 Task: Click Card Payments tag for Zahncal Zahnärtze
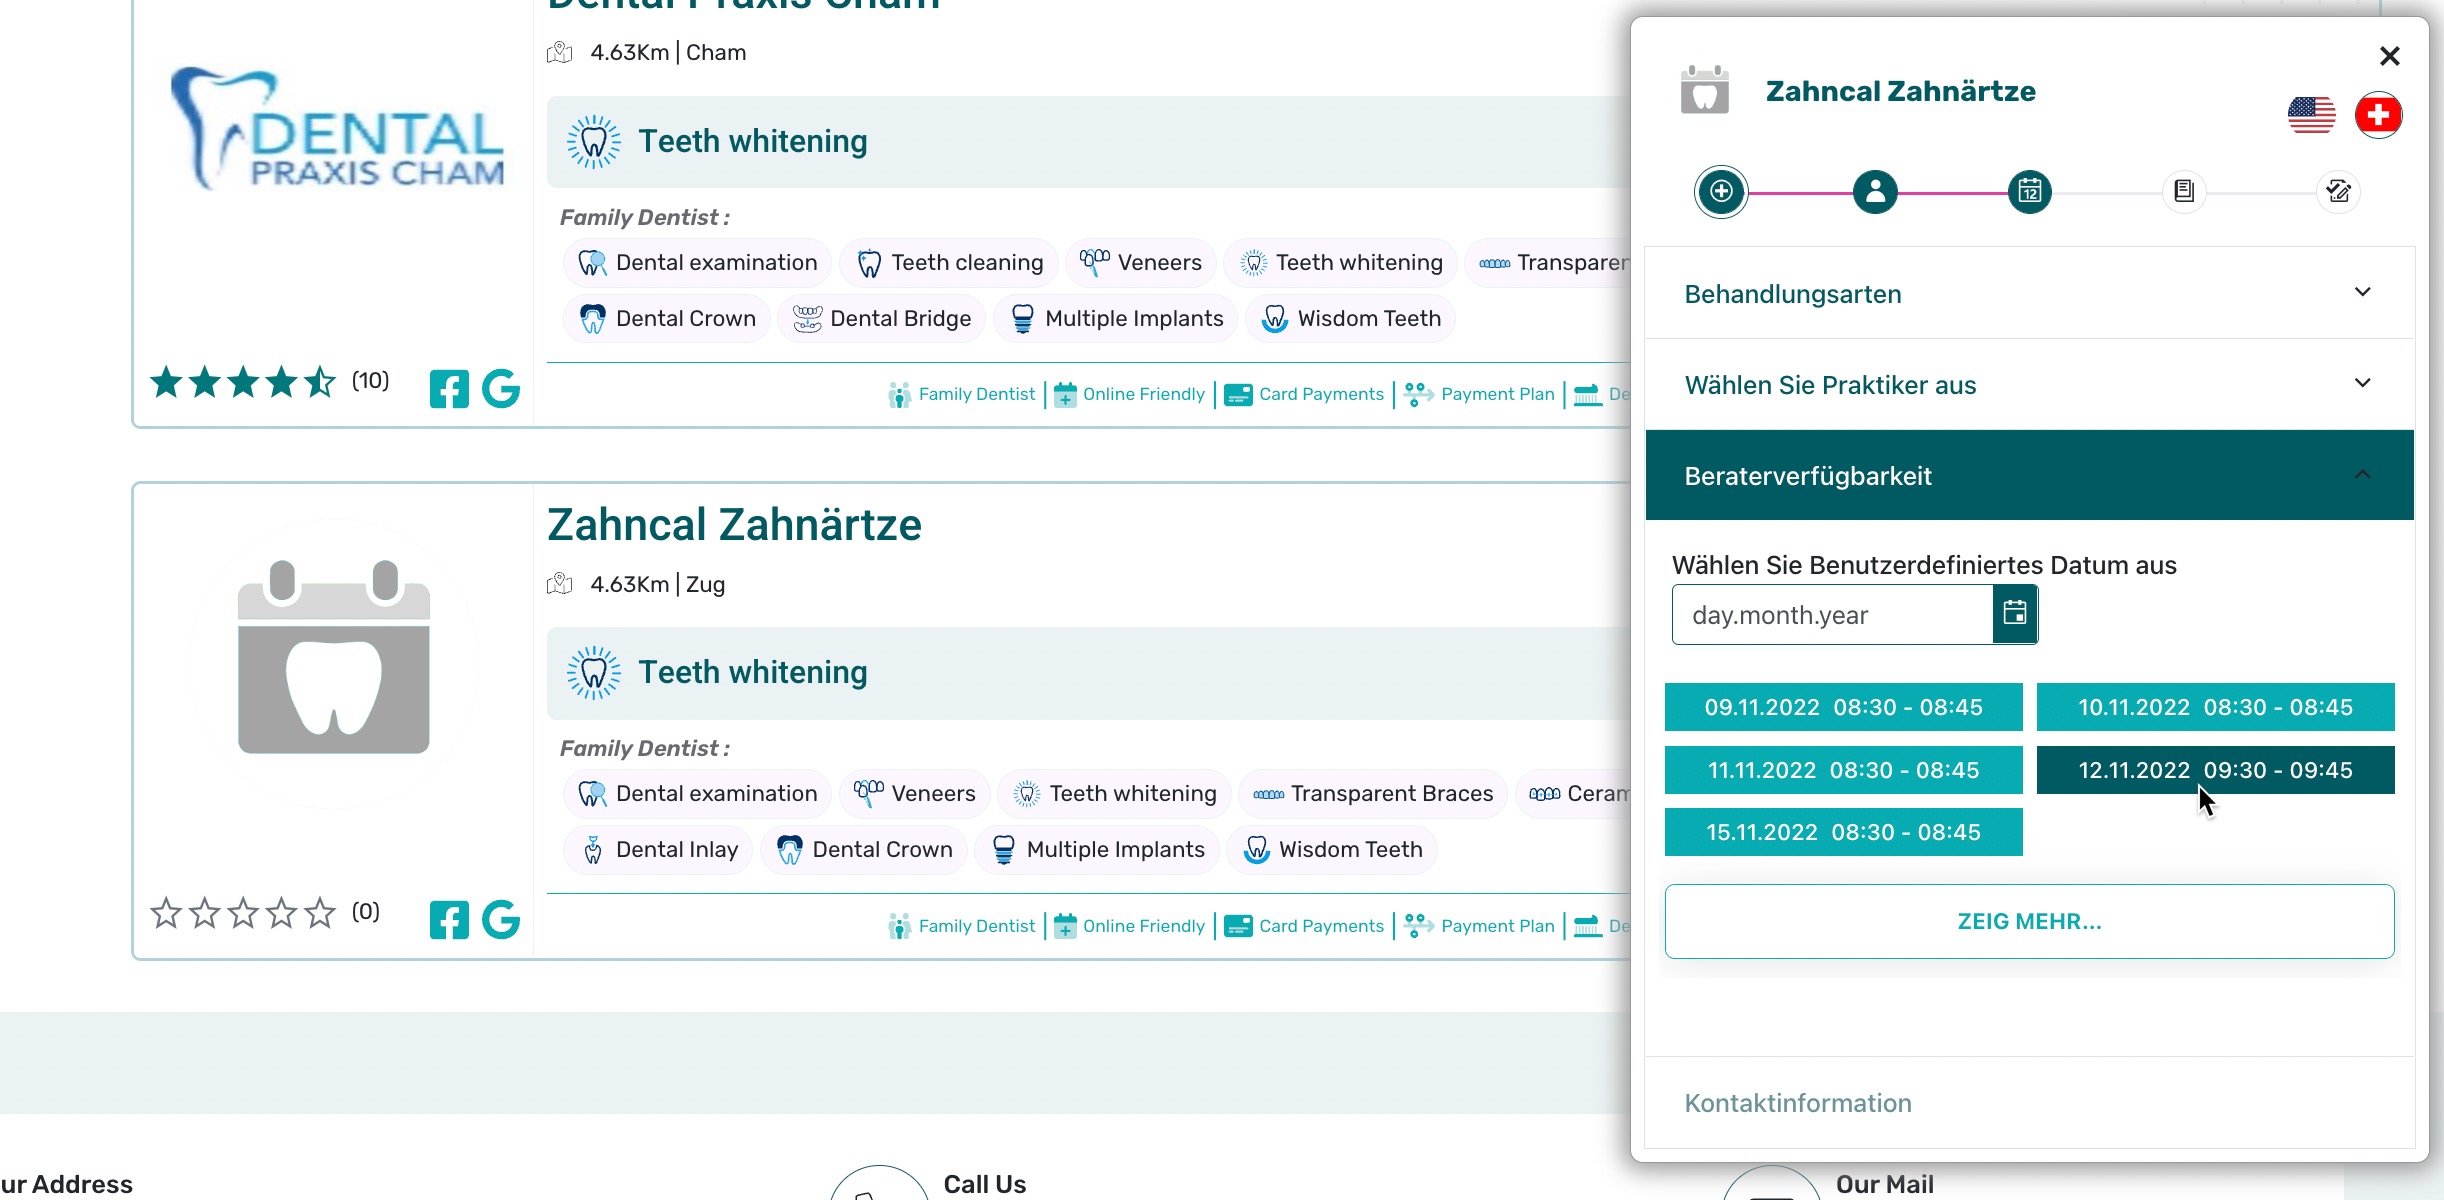pyautogui.click(x=1305, y=926)
